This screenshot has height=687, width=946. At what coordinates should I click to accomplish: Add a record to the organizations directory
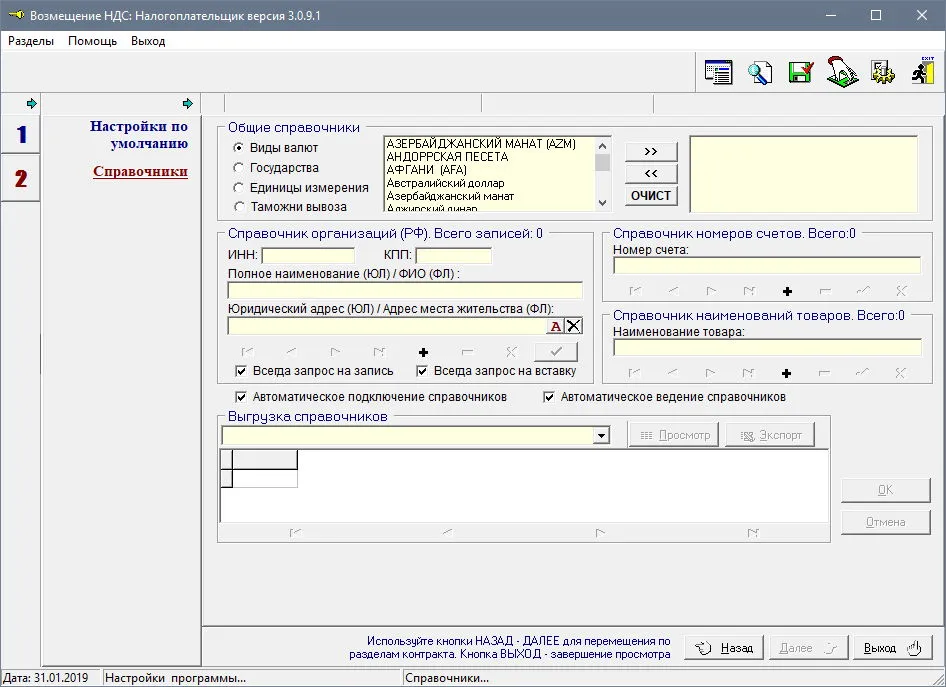point(424,352)
